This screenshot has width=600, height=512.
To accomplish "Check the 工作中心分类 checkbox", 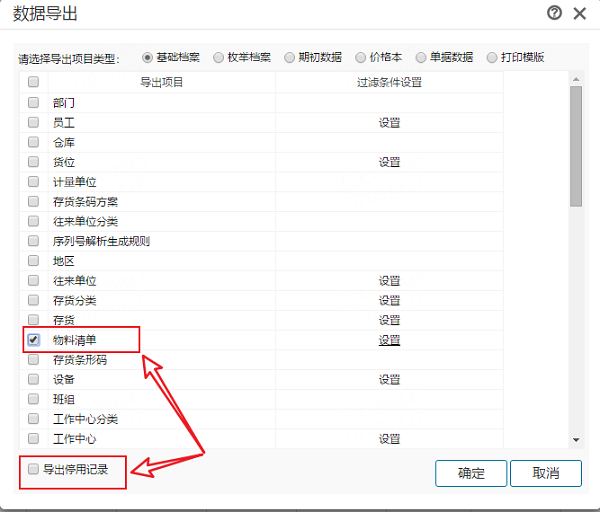I will pyautogui.click(x=33, y=419).
